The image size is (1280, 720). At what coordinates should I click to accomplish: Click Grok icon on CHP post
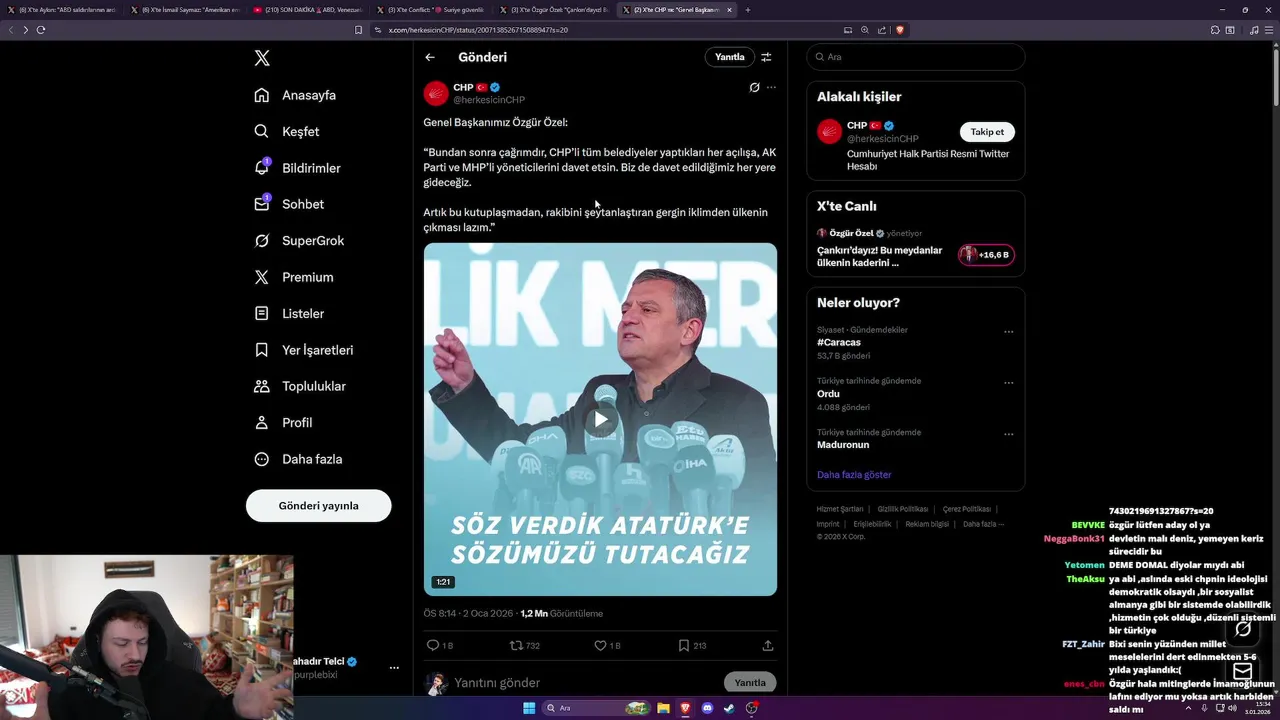click(x=754, y=87)
